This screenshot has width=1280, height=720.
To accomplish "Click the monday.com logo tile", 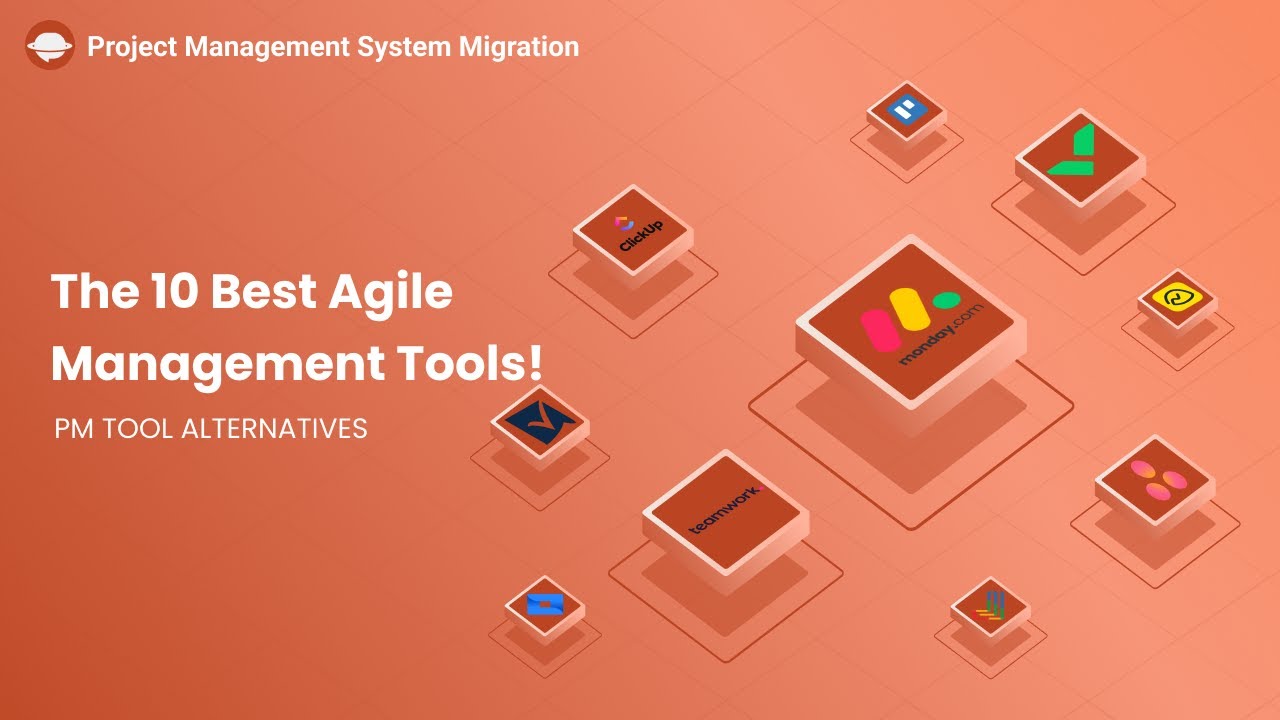I will pos(911,324).
